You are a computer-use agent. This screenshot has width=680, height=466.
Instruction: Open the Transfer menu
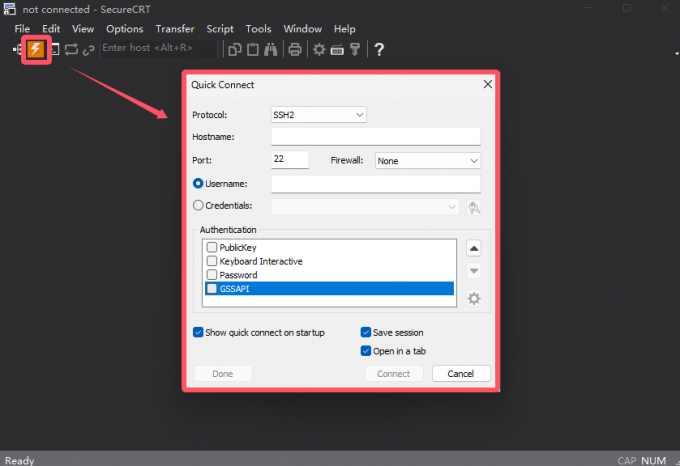tap(175, 29)
